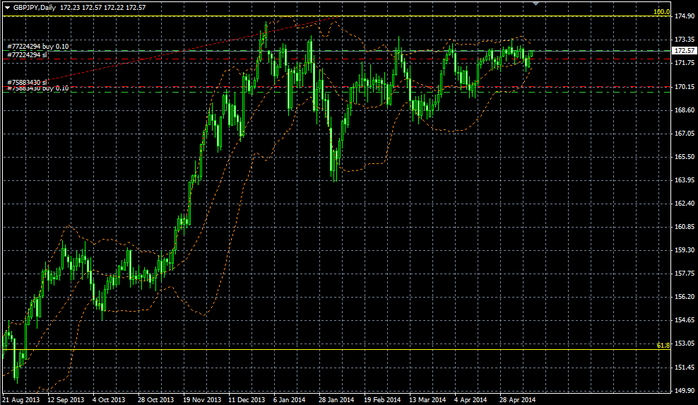This screenshot has width=698, height=405.
Task: Click the 13 Mar 2014 date label
Action: tap(427, 400)
